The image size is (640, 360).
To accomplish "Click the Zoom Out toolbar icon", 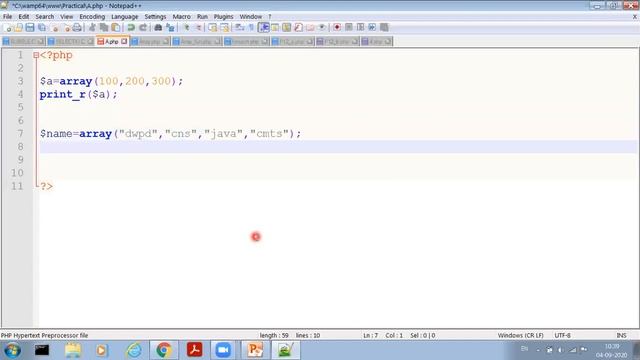I will [x=199, y=27].
